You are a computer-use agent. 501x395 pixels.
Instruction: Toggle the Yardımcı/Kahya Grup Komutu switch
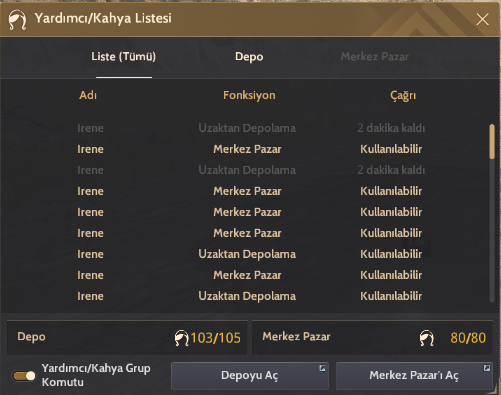click(24, 376)
